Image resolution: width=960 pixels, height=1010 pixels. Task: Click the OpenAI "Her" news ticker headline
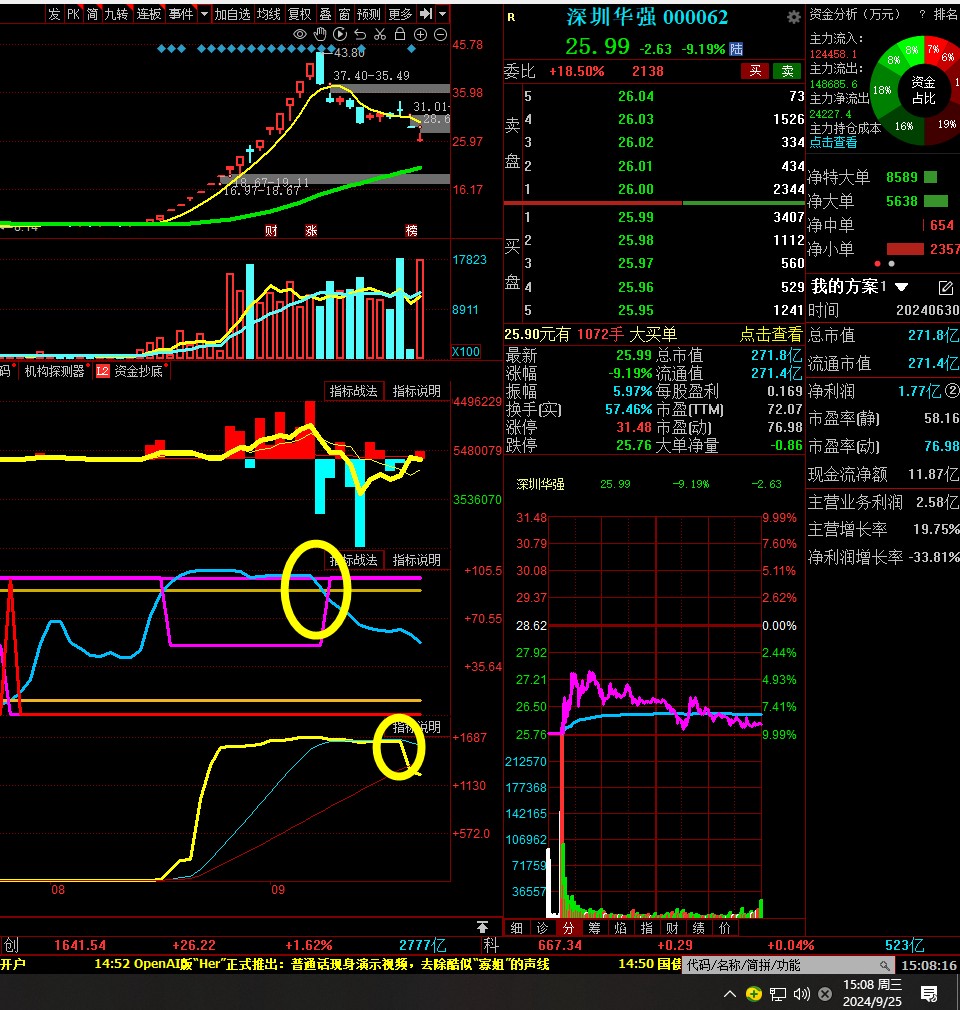(322, 964)
